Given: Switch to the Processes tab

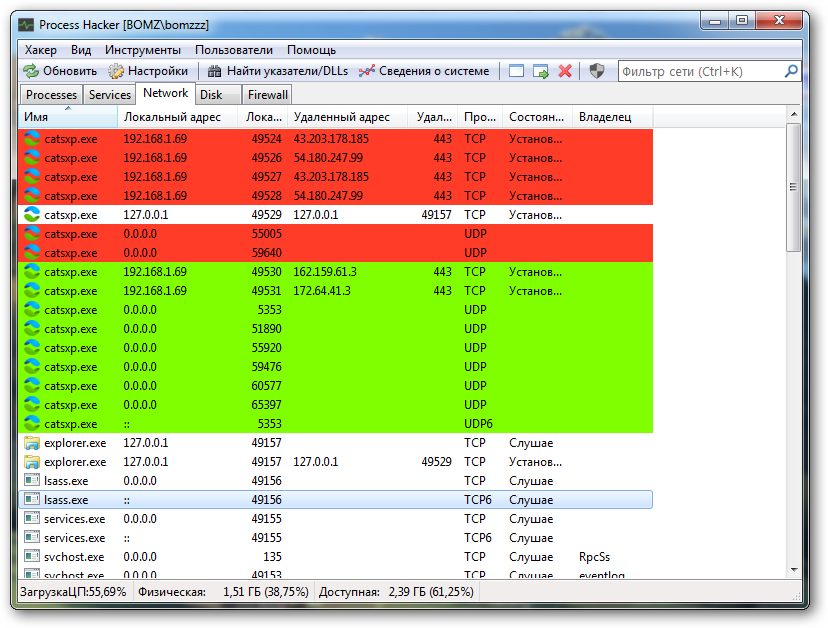Looking at the screenshot, I should 51,95.
